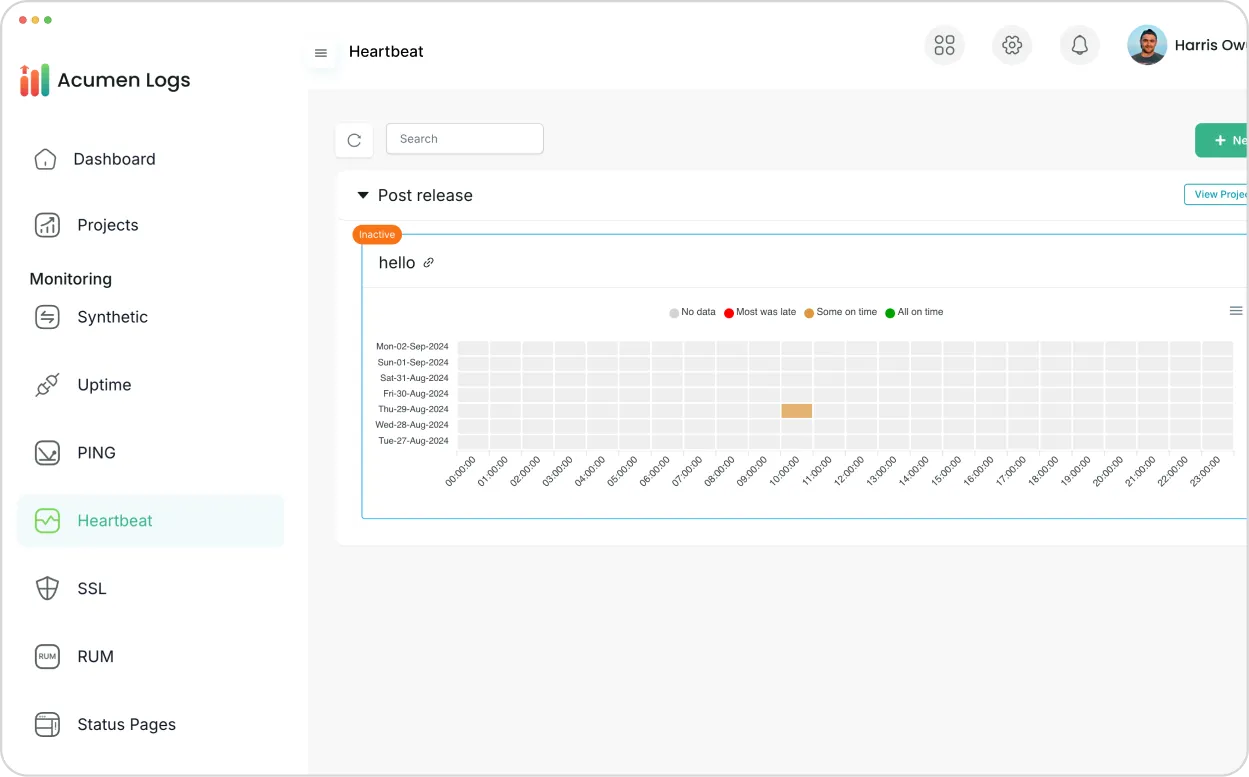Viewport: 1249px width, 777px height.
Task: Focus the Search input field
Action: pos(465,139)
